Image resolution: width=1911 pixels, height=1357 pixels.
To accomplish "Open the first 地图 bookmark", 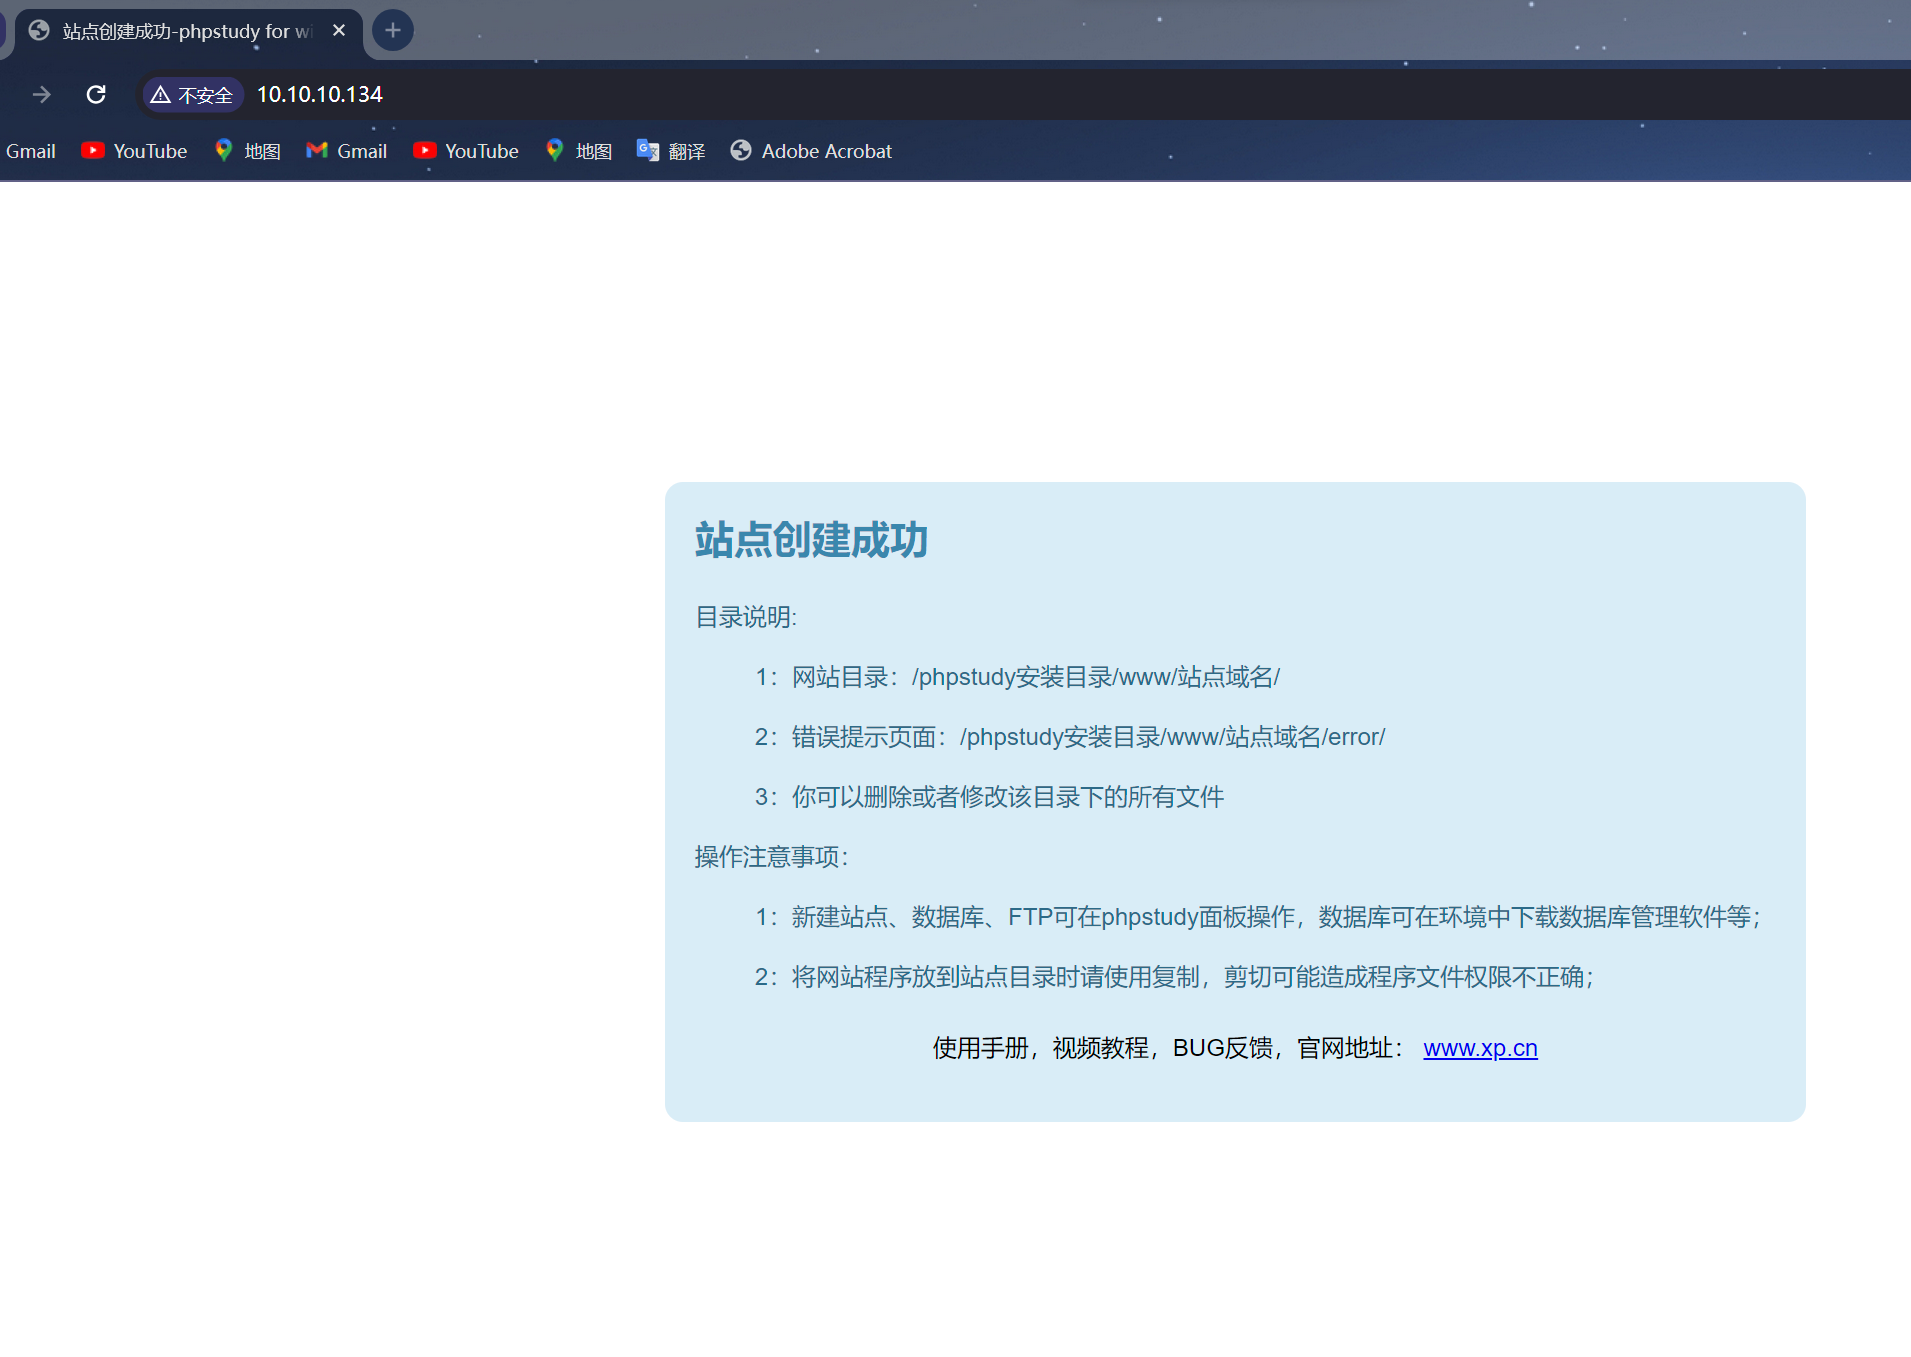I will (247, 151).
